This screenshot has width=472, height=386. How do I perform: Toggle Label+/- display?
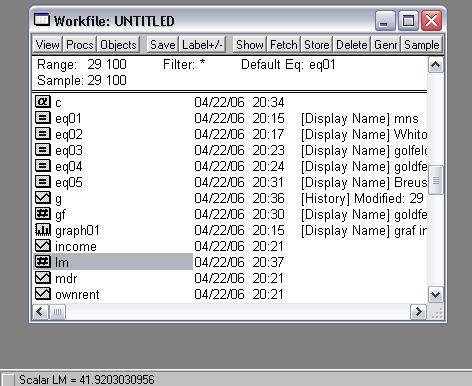202,44
